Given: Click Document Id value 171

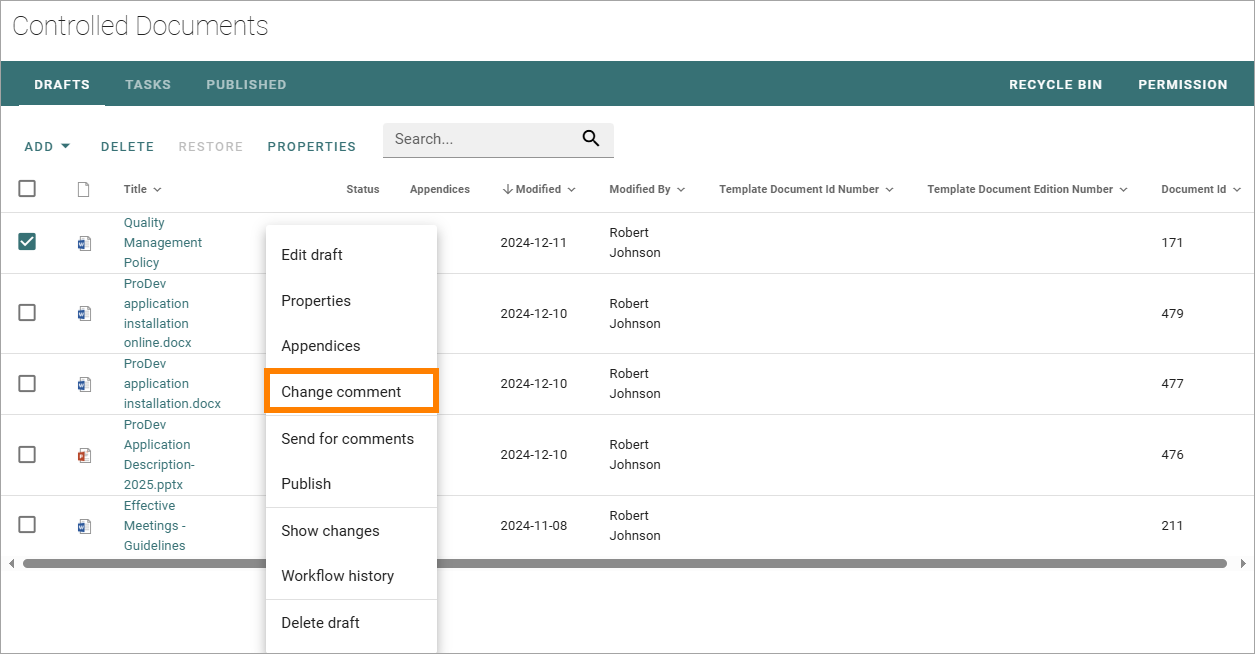Looking at the screenshot, I should (x=1172, y=243).
